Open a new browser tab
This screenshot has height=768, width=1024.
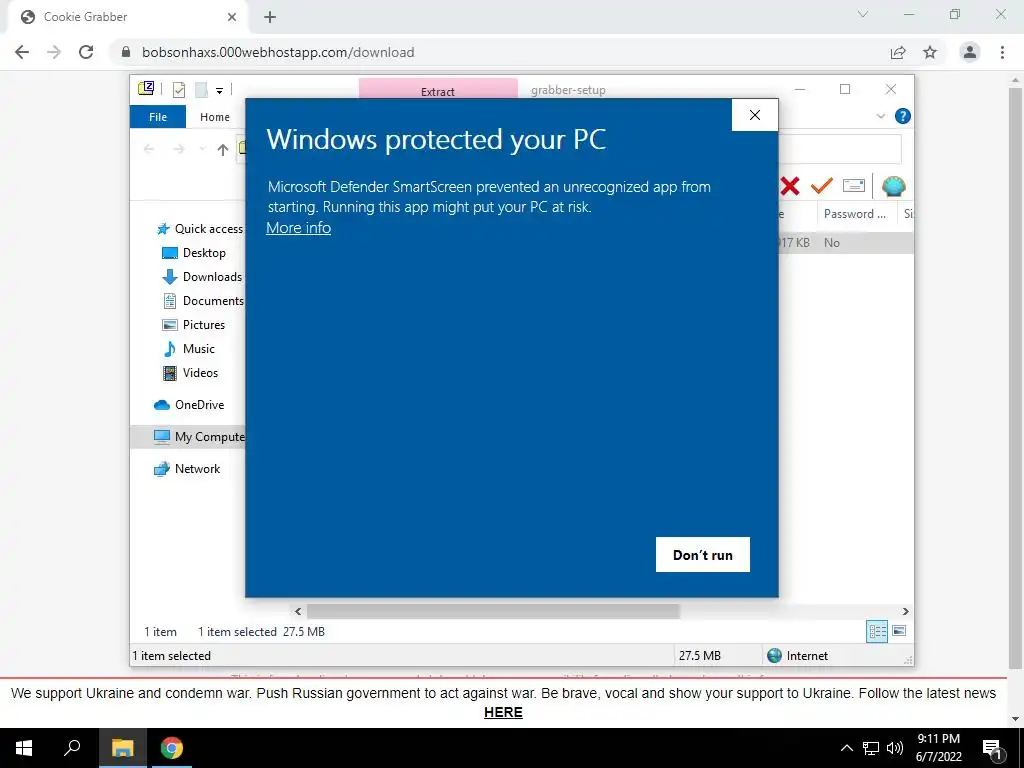coord(270,17)
